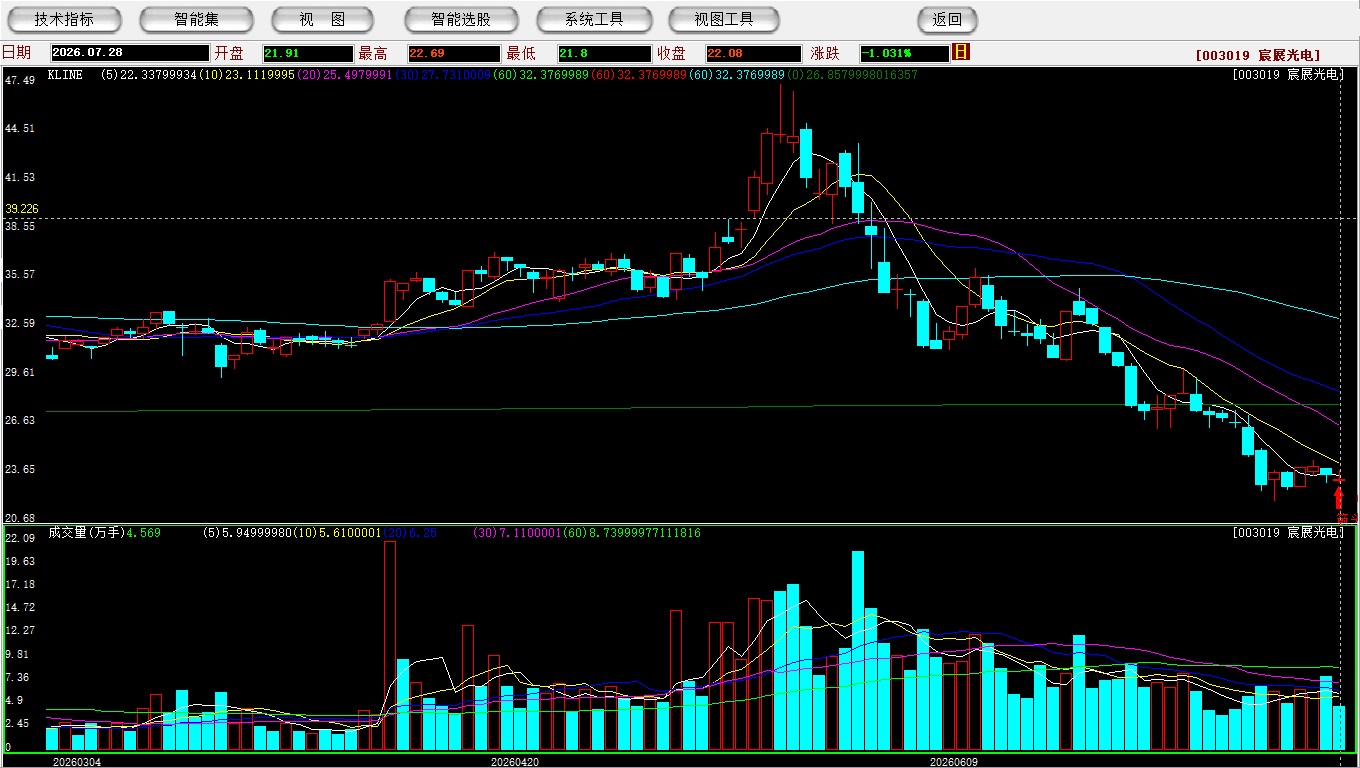Select the 开盘 value 21.91

click(x=308, y=53)
